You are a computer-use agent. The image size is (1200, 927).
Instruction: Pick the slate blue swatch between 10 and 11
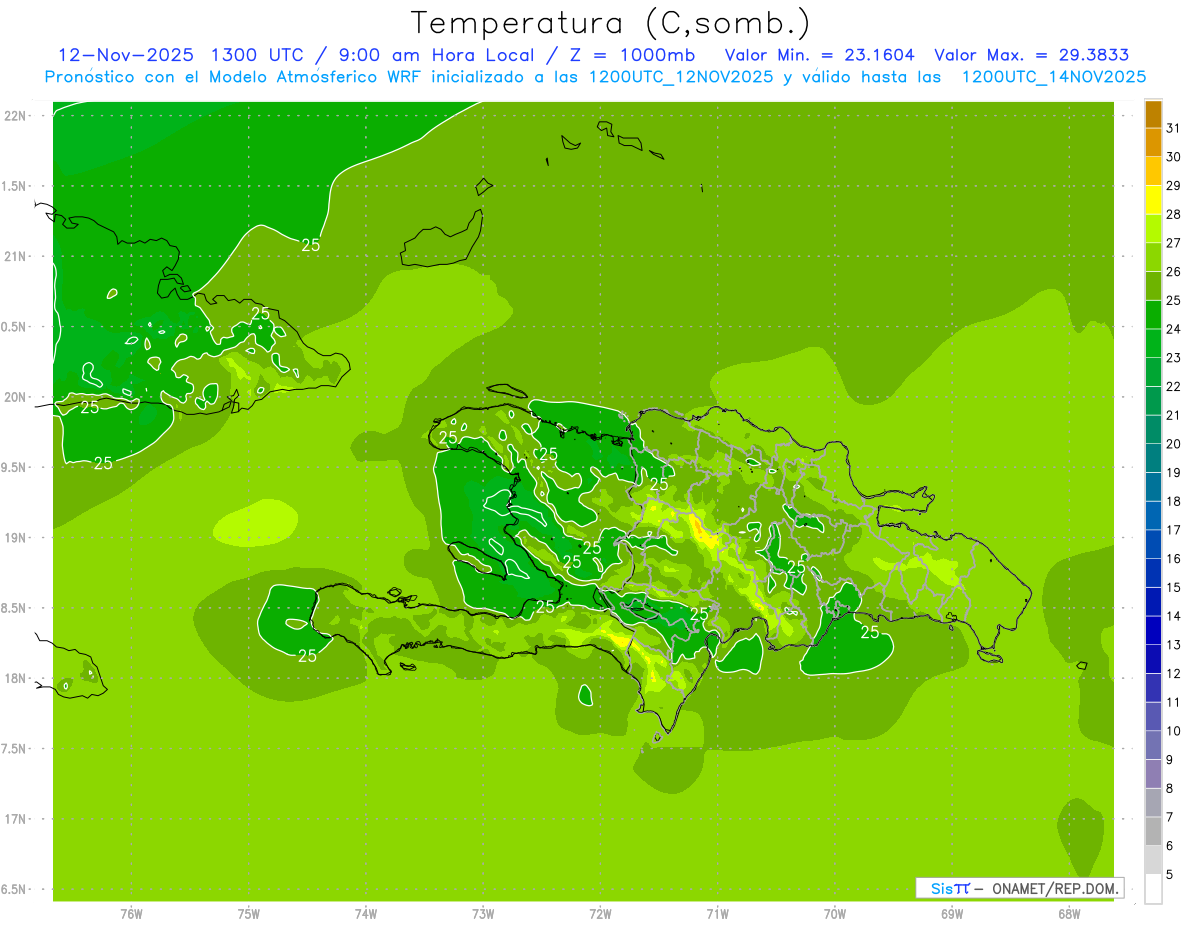(1153, 717)
